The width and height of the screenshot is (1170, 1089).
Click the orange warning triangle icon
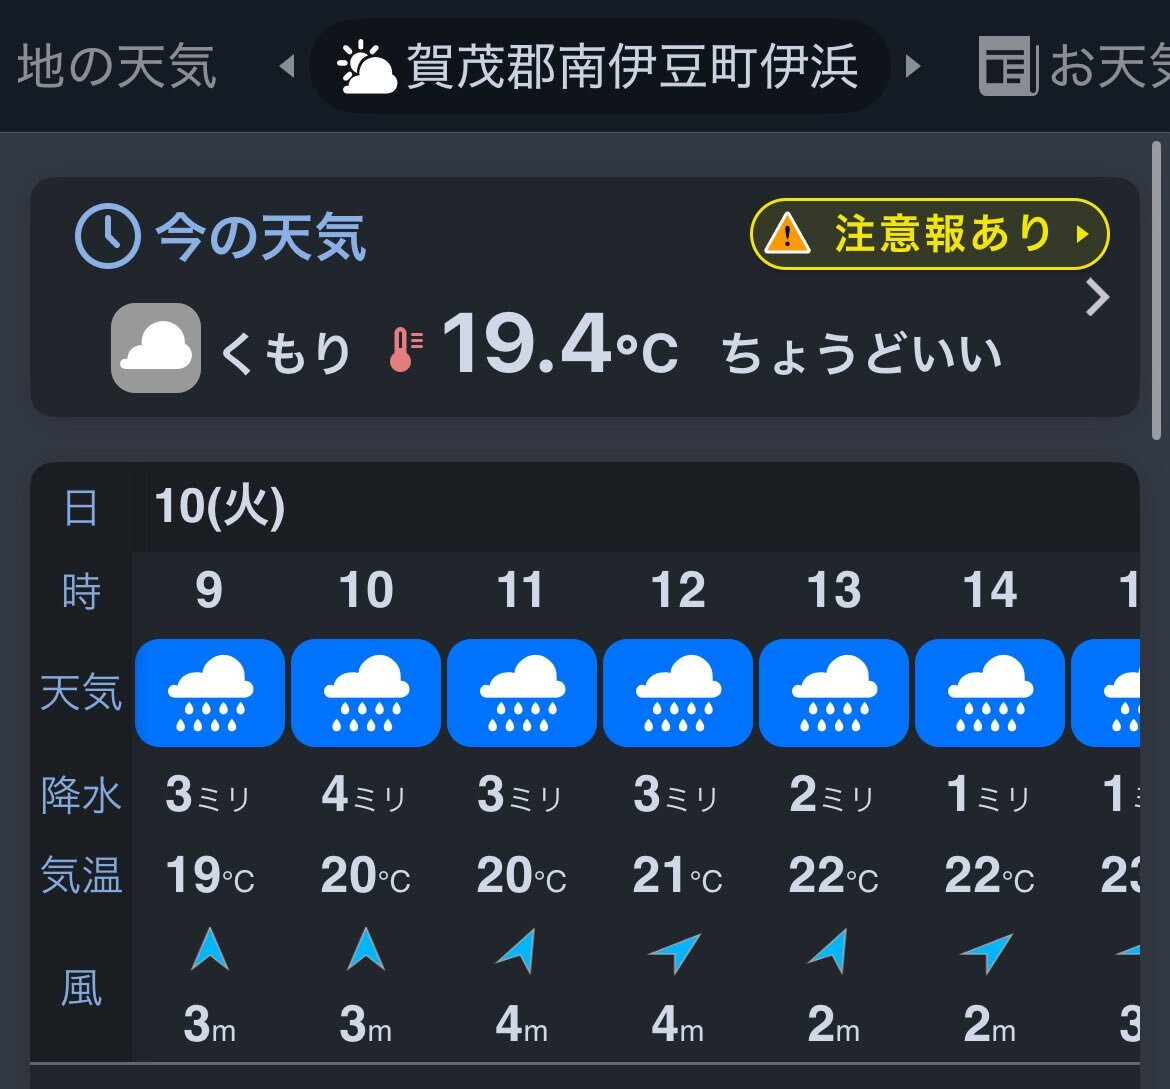[786, 234]
